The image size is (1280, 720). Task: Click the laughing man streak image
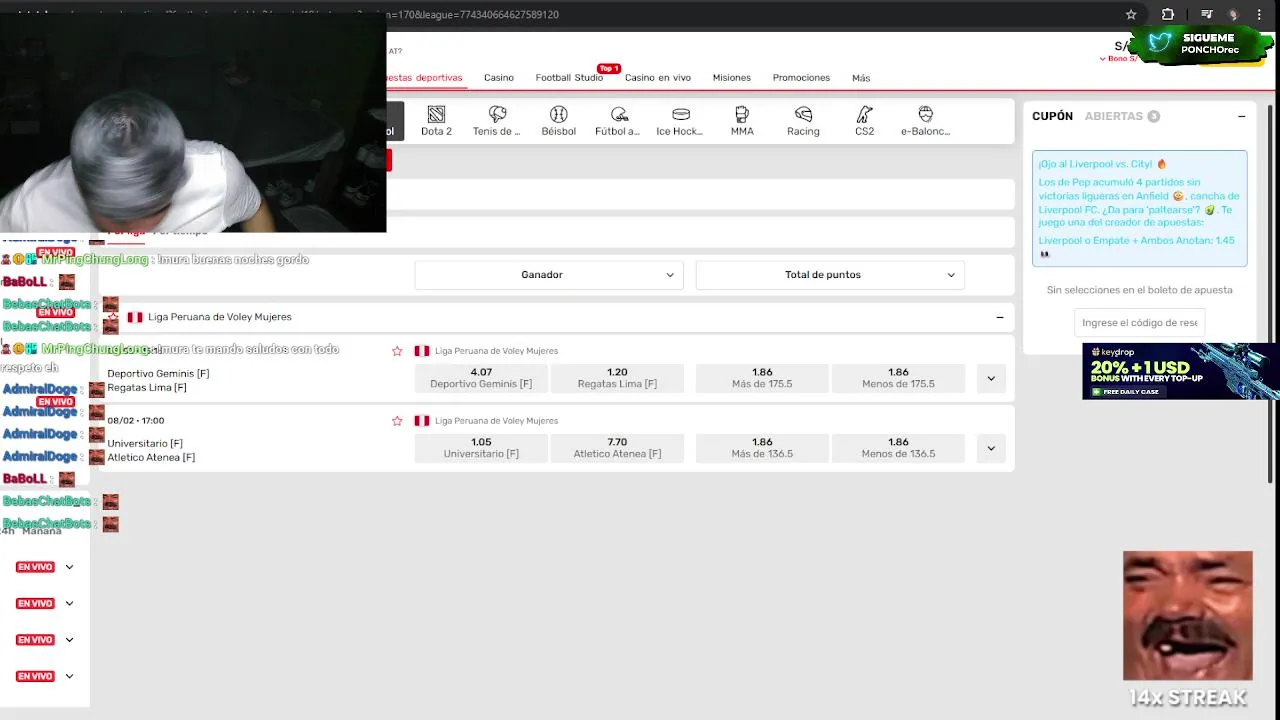coord(1187,616)
